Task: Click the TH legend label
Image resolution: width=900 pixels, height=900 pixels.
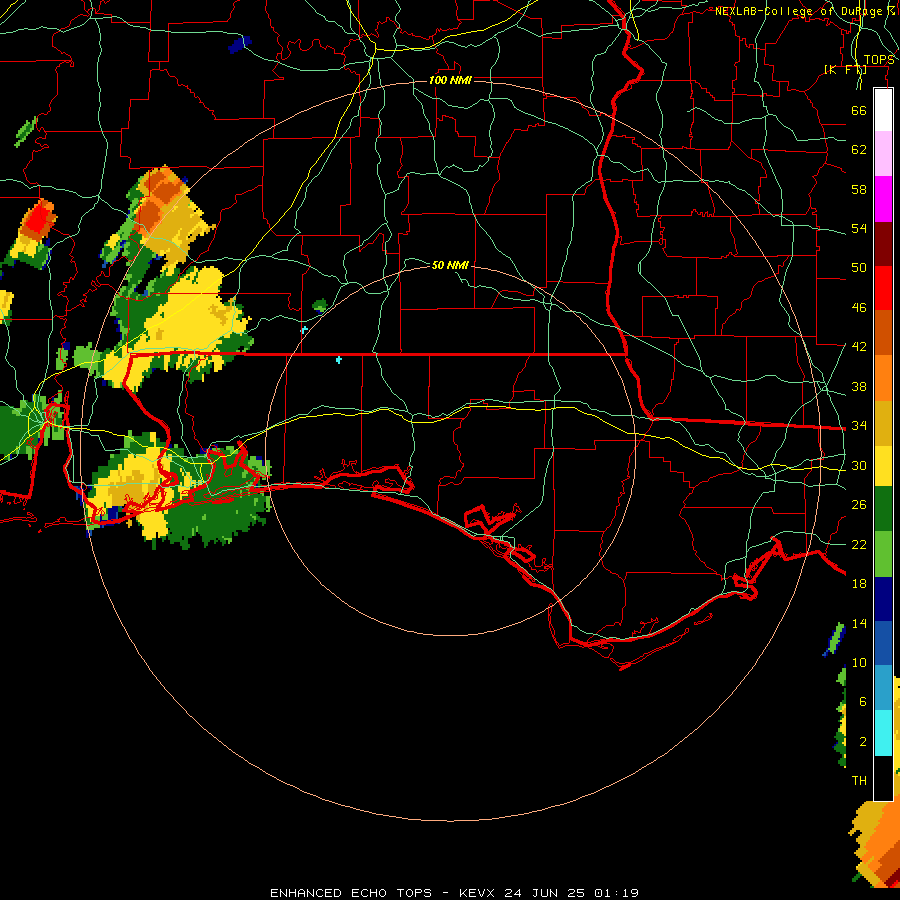Action: pyautogui.click(x=859, y=780)
